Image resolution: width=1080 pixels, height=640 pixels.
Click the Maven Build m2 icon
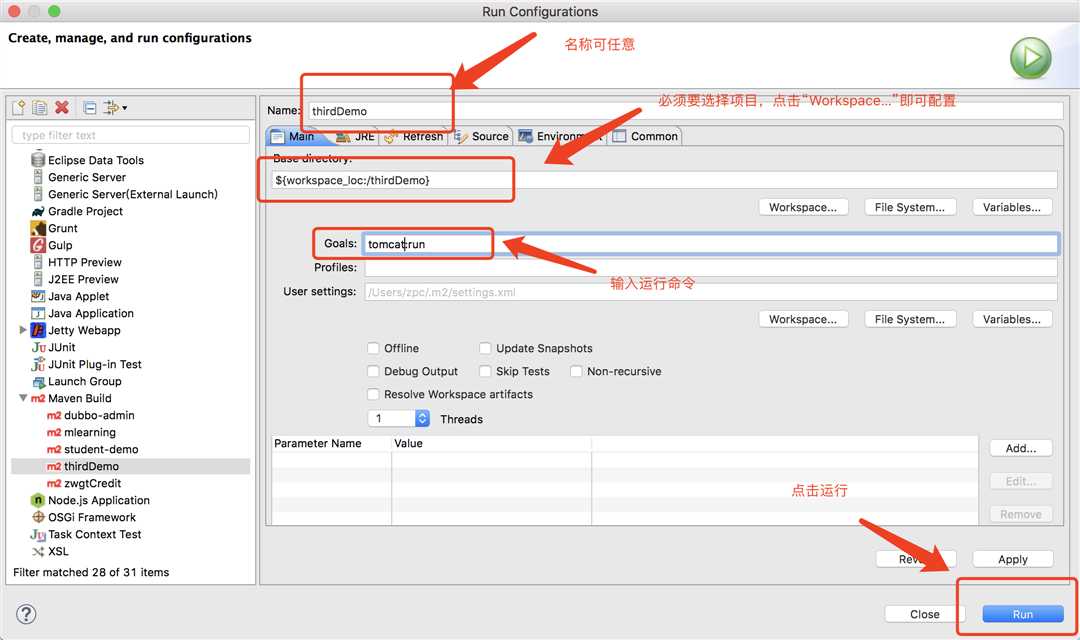tap(38, 398)
